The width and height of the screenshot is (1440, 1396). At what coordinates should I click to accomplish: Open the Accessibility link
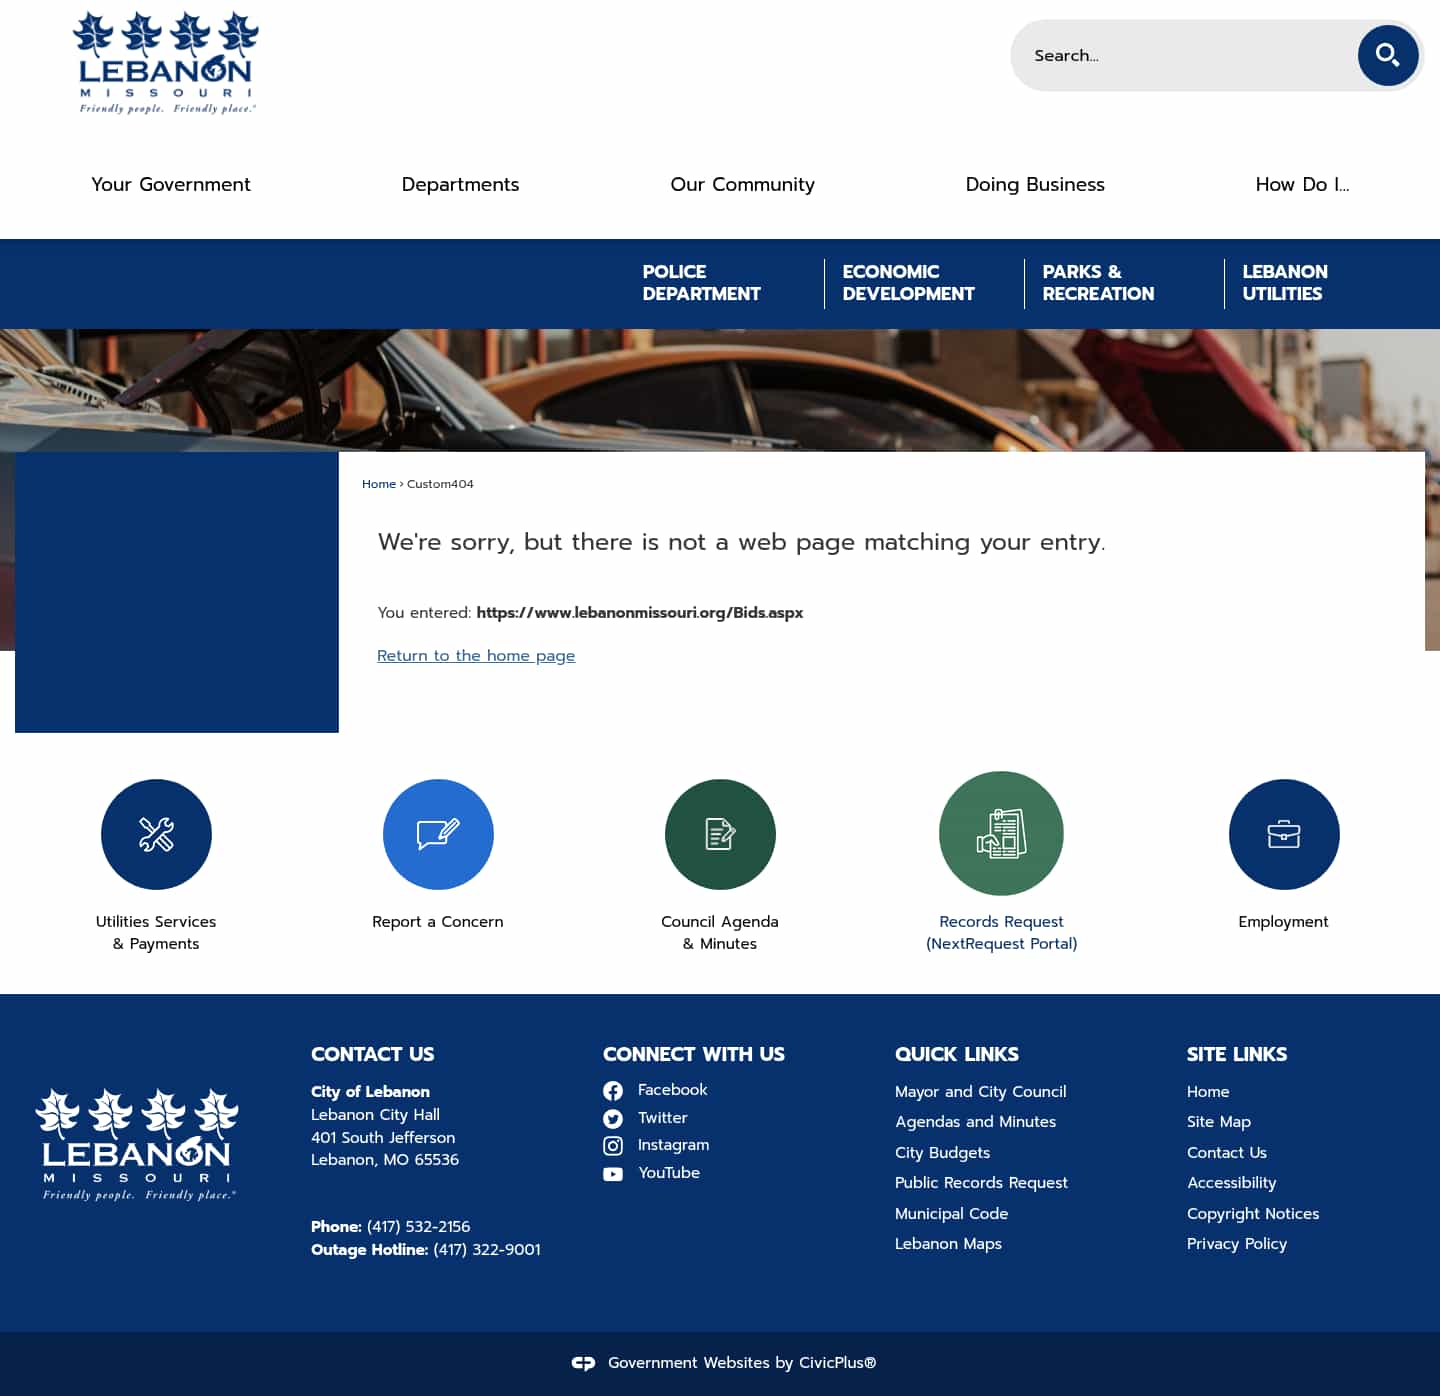click(x=1232, y=1183)
